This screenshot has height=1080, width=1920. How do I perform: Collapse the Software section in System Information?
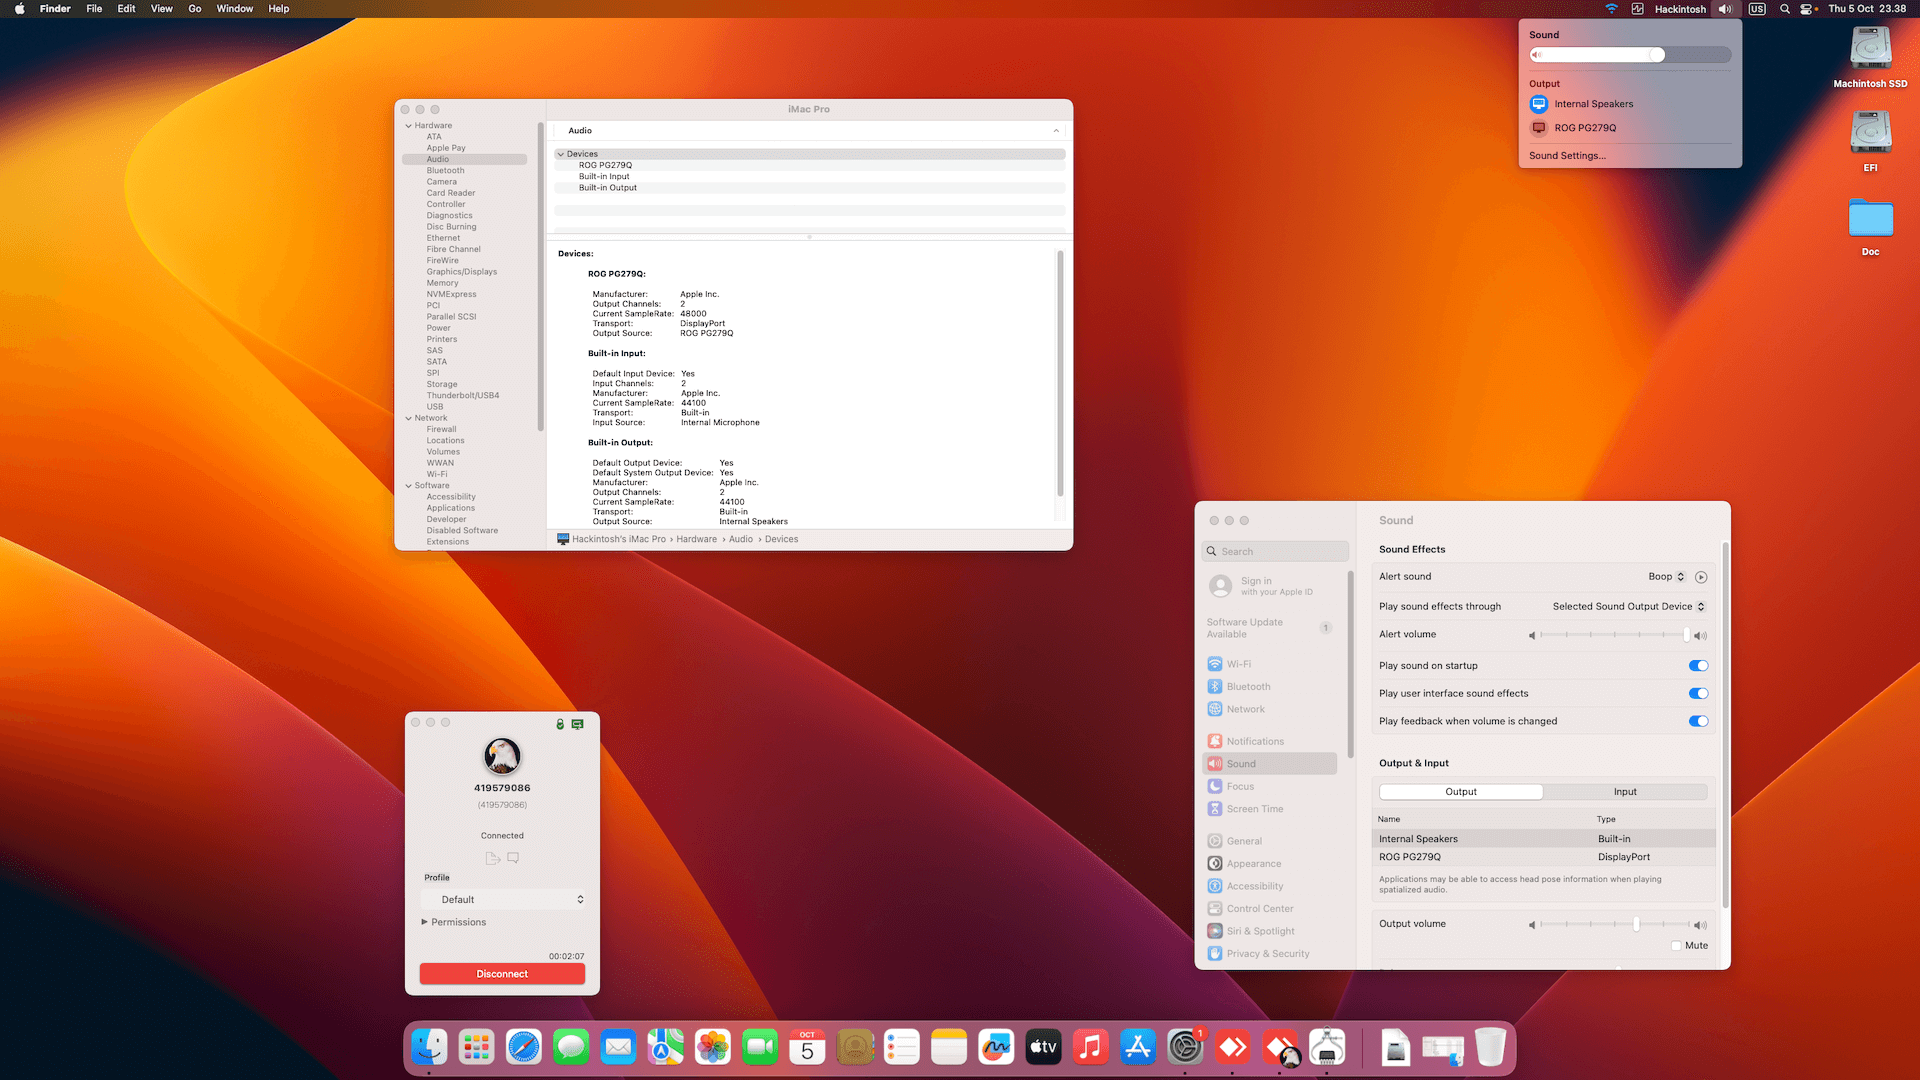pyautogui.click(x=408, y=486)
